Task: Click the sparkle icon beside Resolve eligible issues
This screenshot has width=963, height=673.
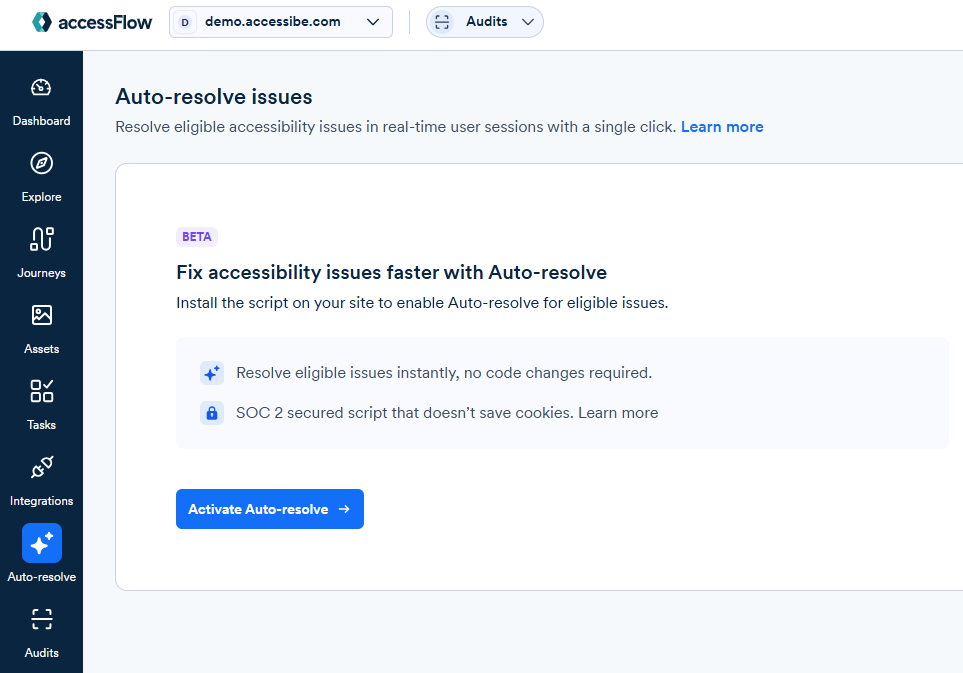Action: pos(212,373)
